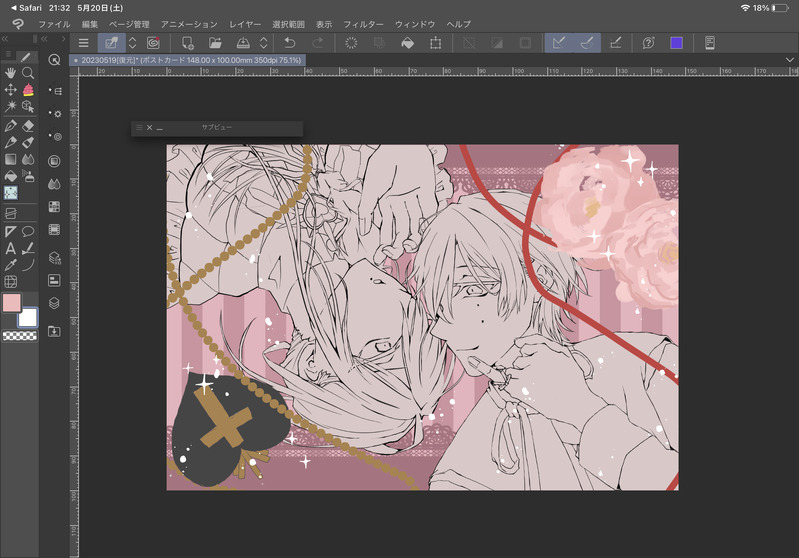
Task: Select the Ruler triangle tool
Action: pyautogui.click(x=10, y=232)
